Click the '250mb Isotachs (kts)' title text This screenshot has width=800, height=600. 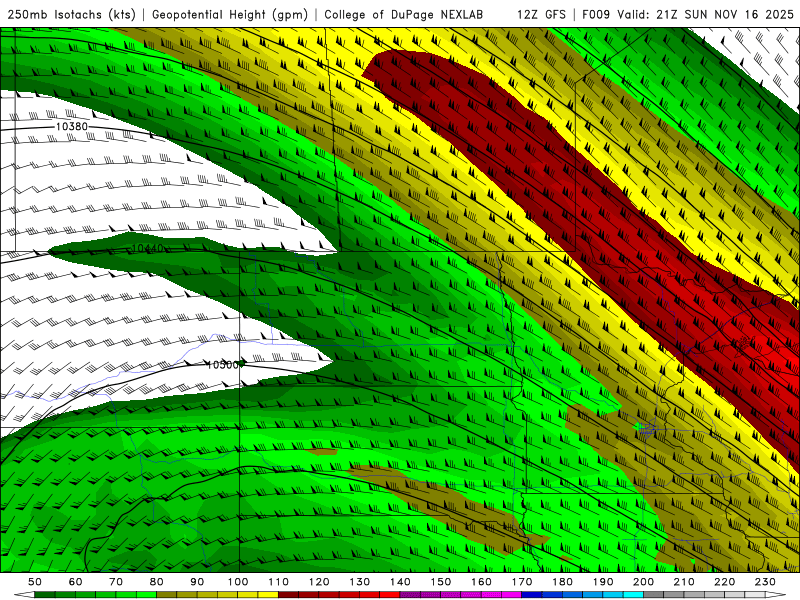point(71,15)
